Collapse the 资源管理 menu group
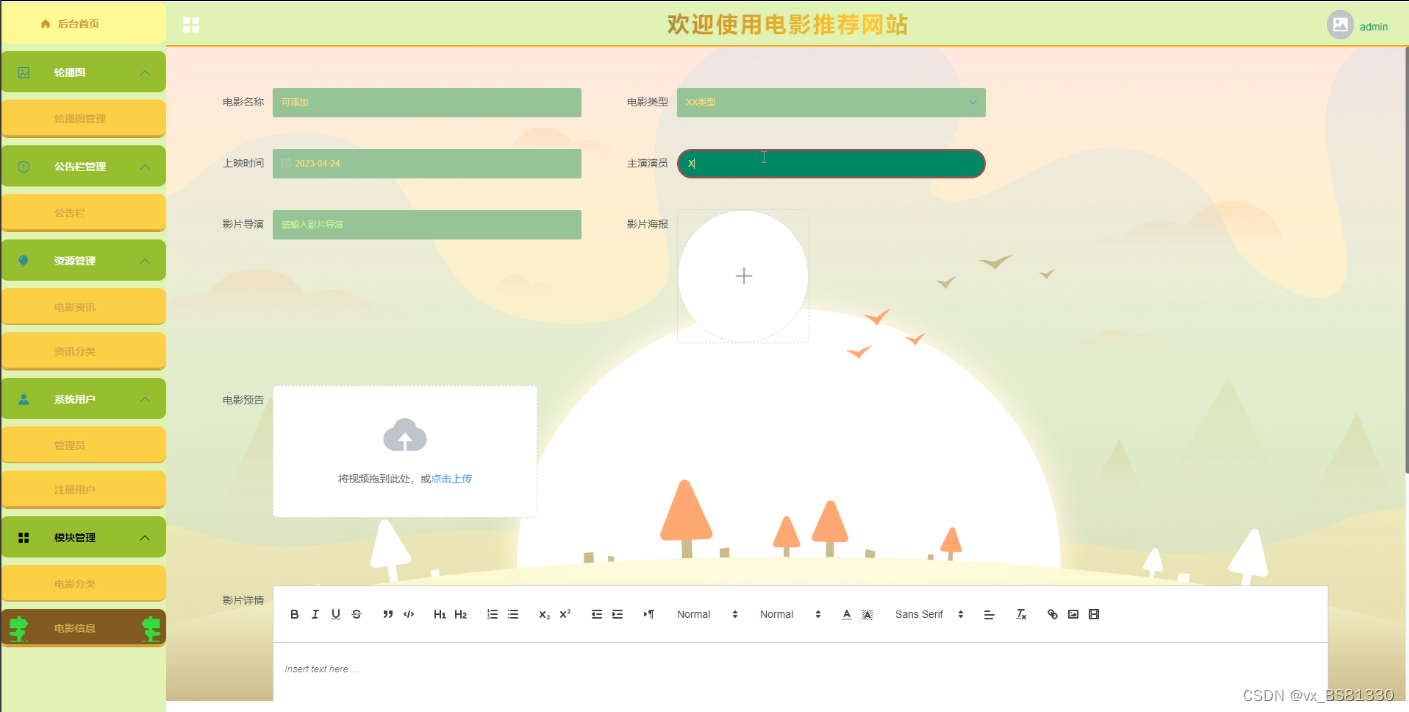1409x712 pixels. click(x=83, y=260)
